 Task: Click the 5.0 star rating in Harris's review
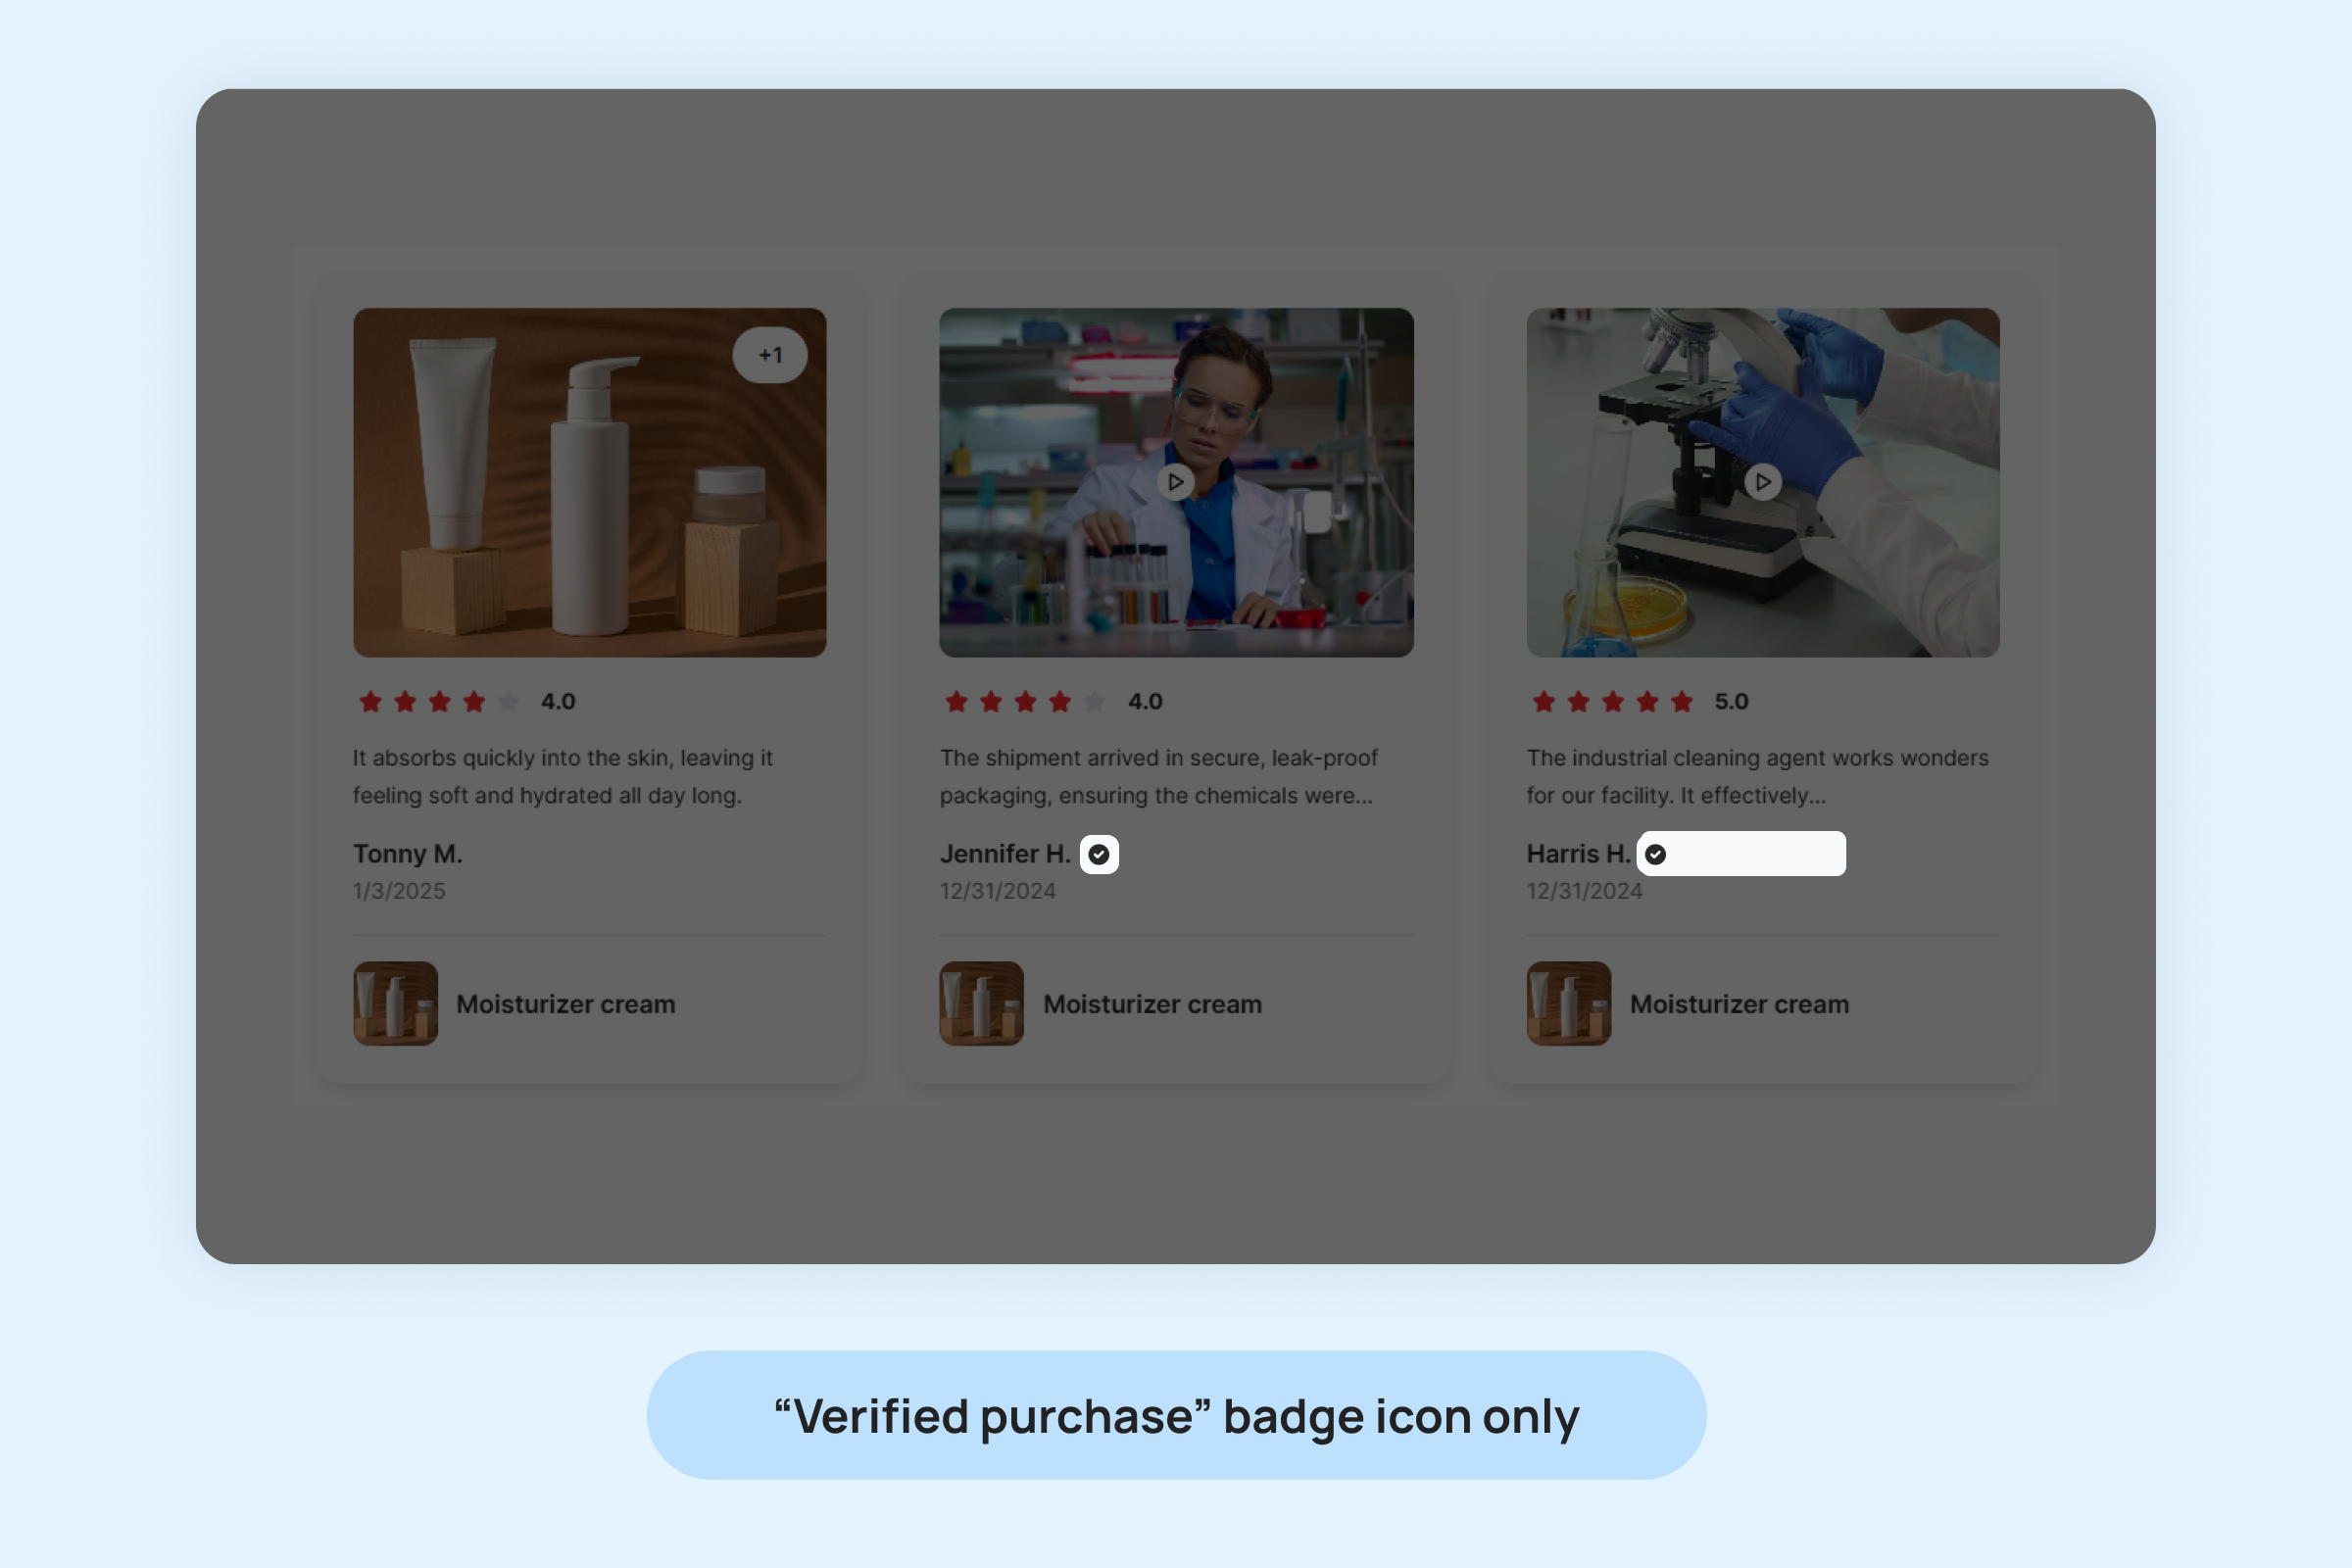(x=1612, y=702)
